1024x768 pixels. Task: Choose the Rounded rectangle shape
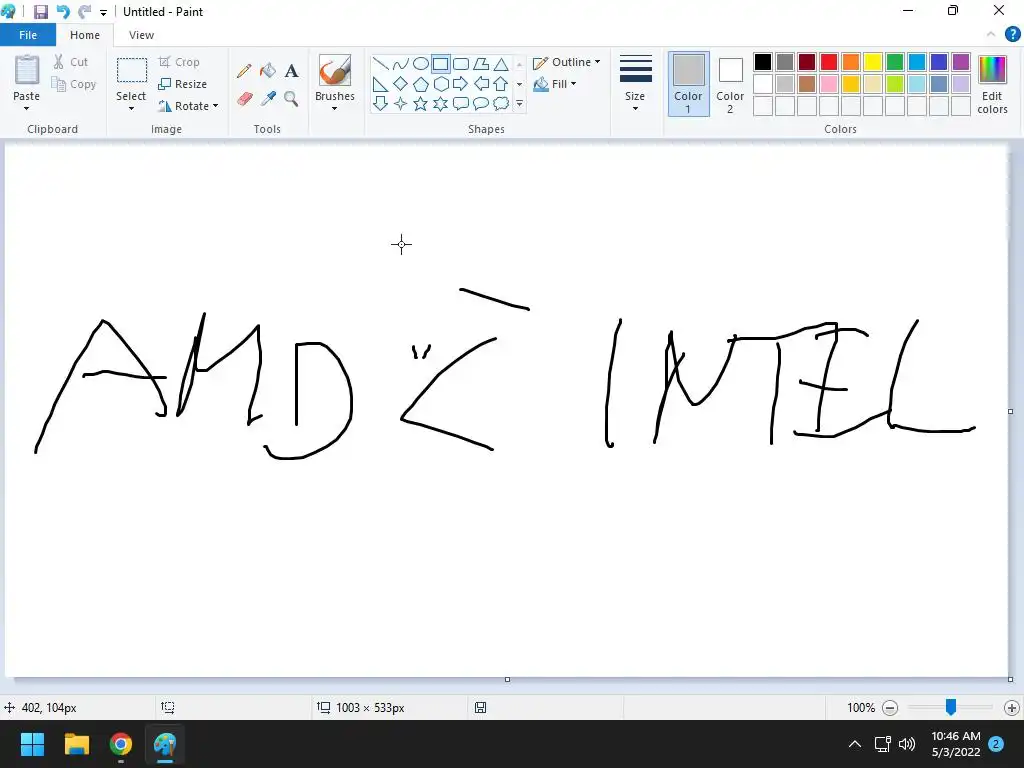pos(461,64)
